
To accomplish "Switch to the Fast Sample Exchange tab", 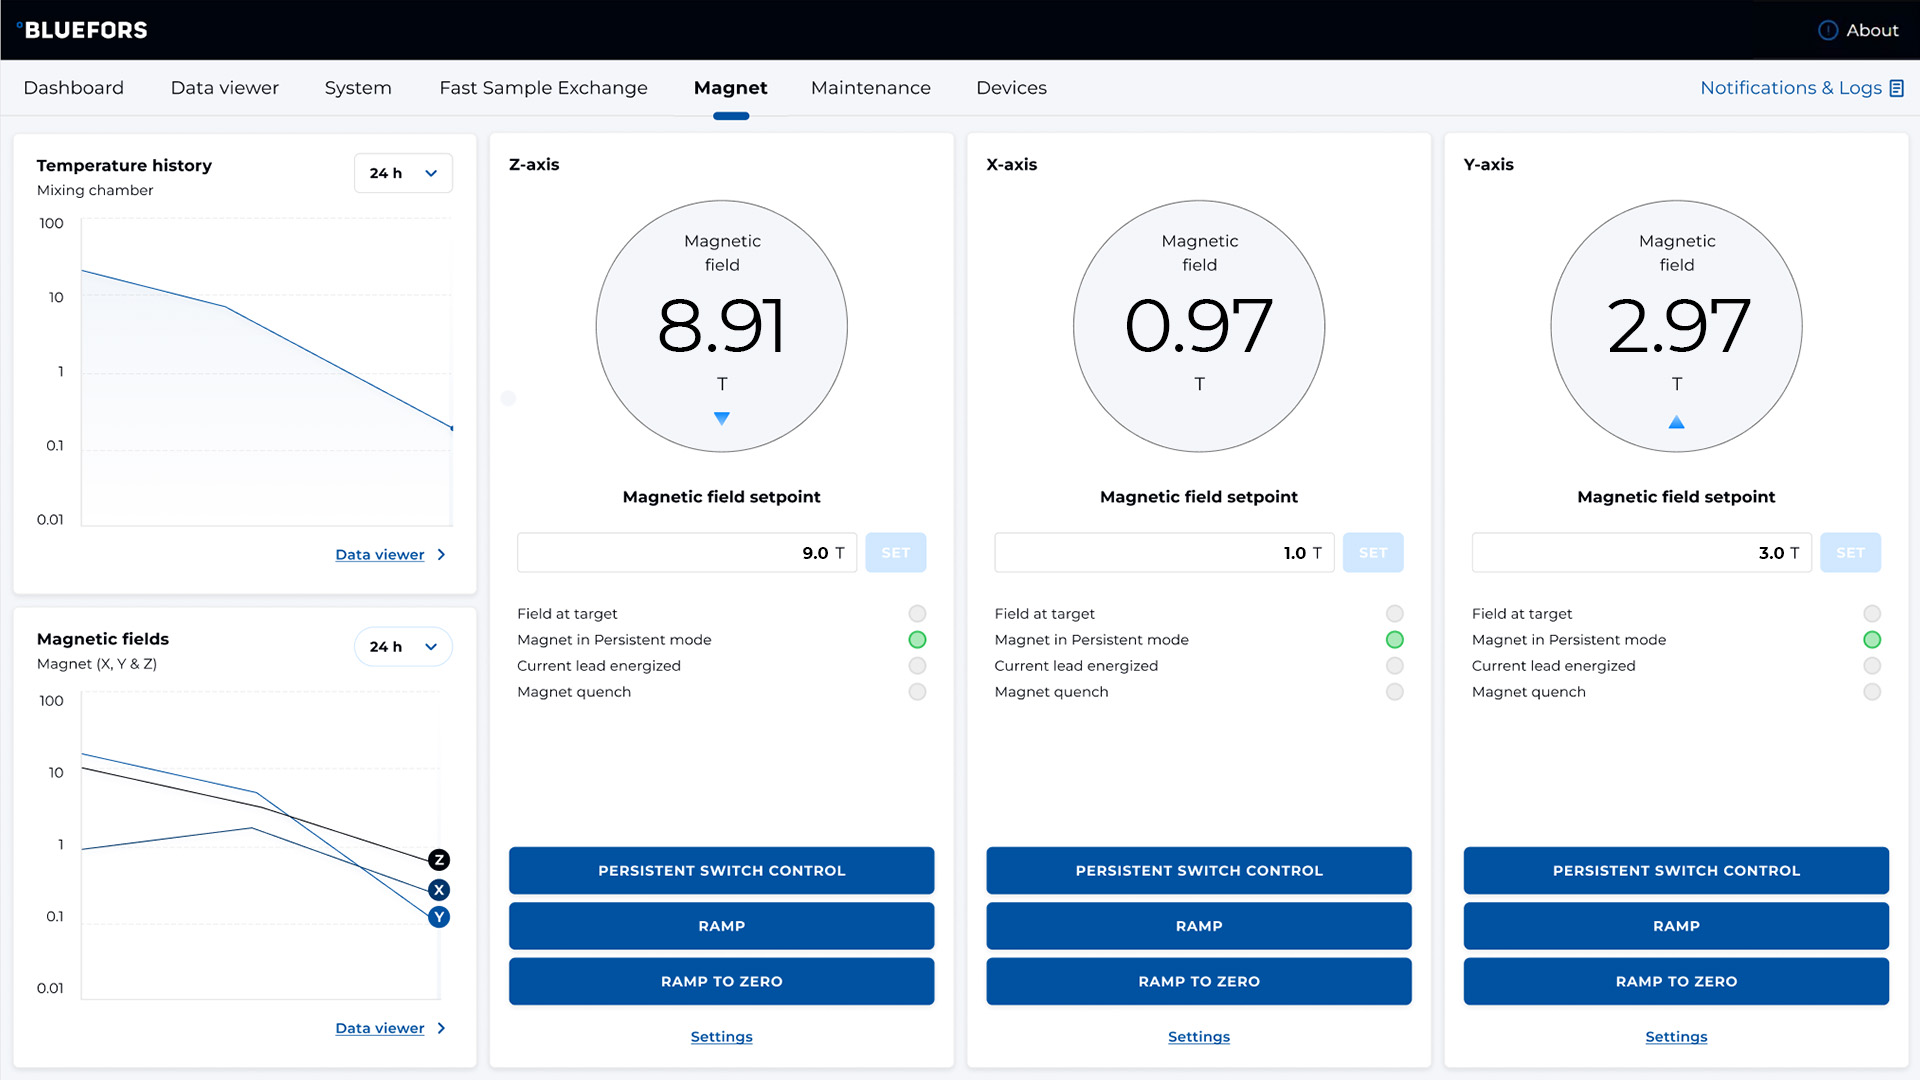I will coord(543,88).
